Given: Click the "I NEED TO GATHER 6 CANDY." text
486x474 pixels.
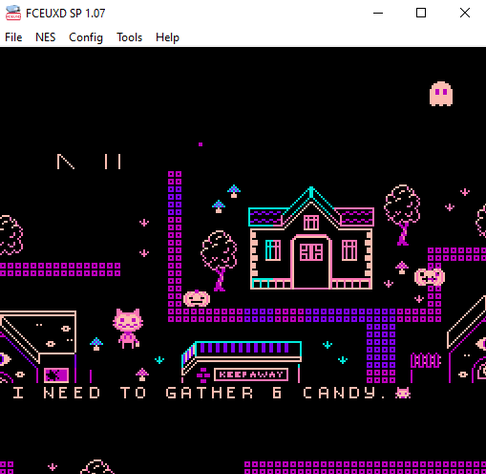Looking at the screenshot, I should [199, 393].
